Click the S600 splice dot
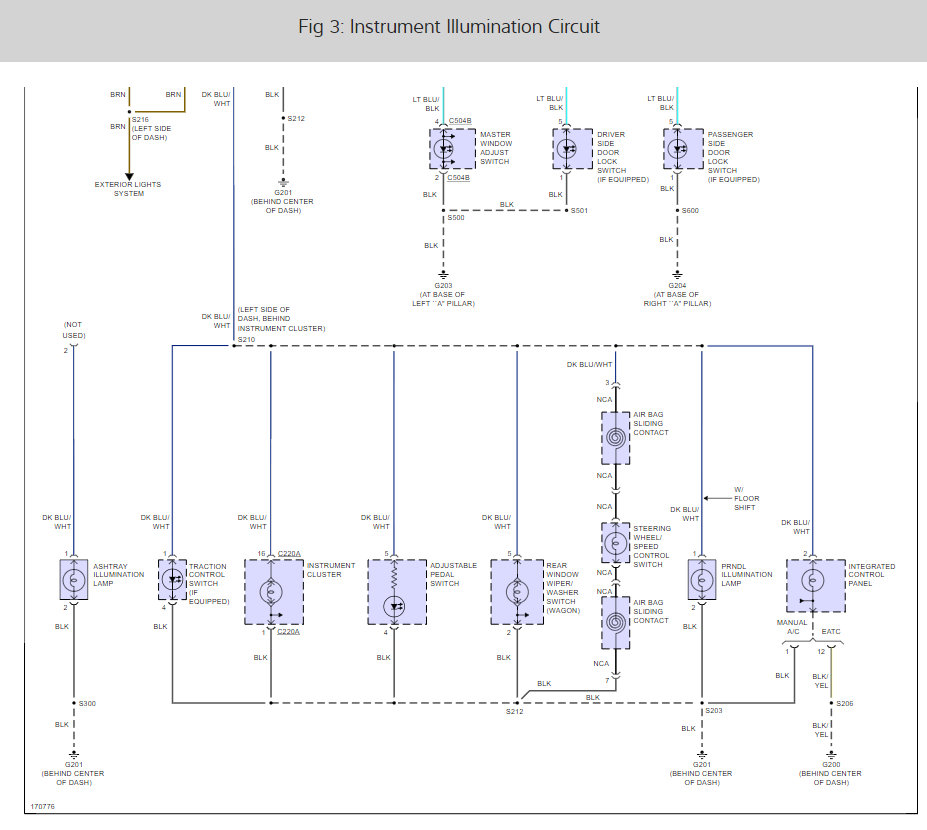 point(678,210)
